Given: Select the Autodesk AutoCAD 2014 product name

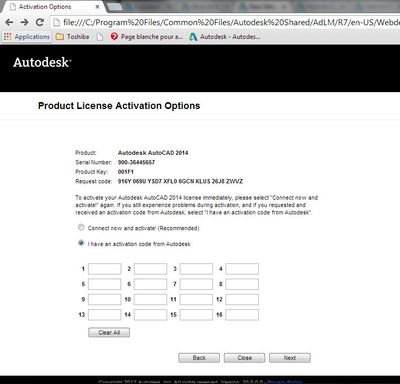Looking at the screenshot, I should click(153, 153).
